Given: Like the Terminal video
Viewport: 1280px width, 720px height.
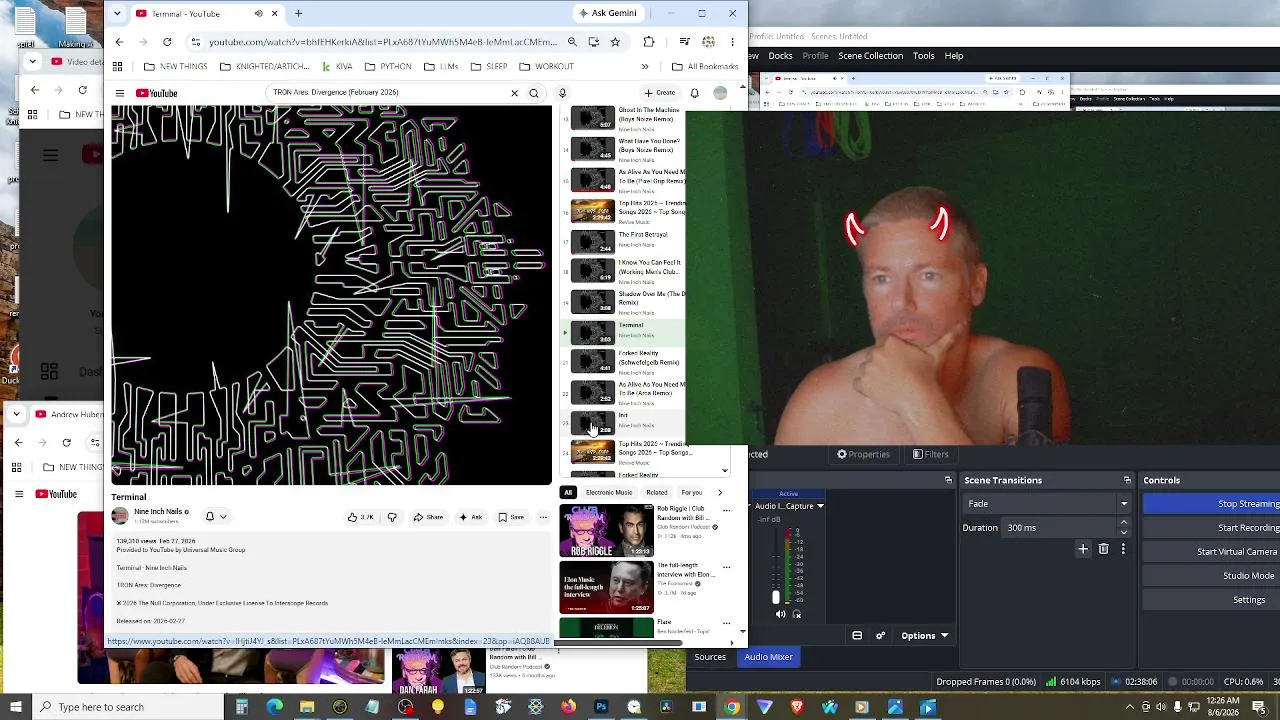Looking at the screenshot, I should (x=360, y=517).
